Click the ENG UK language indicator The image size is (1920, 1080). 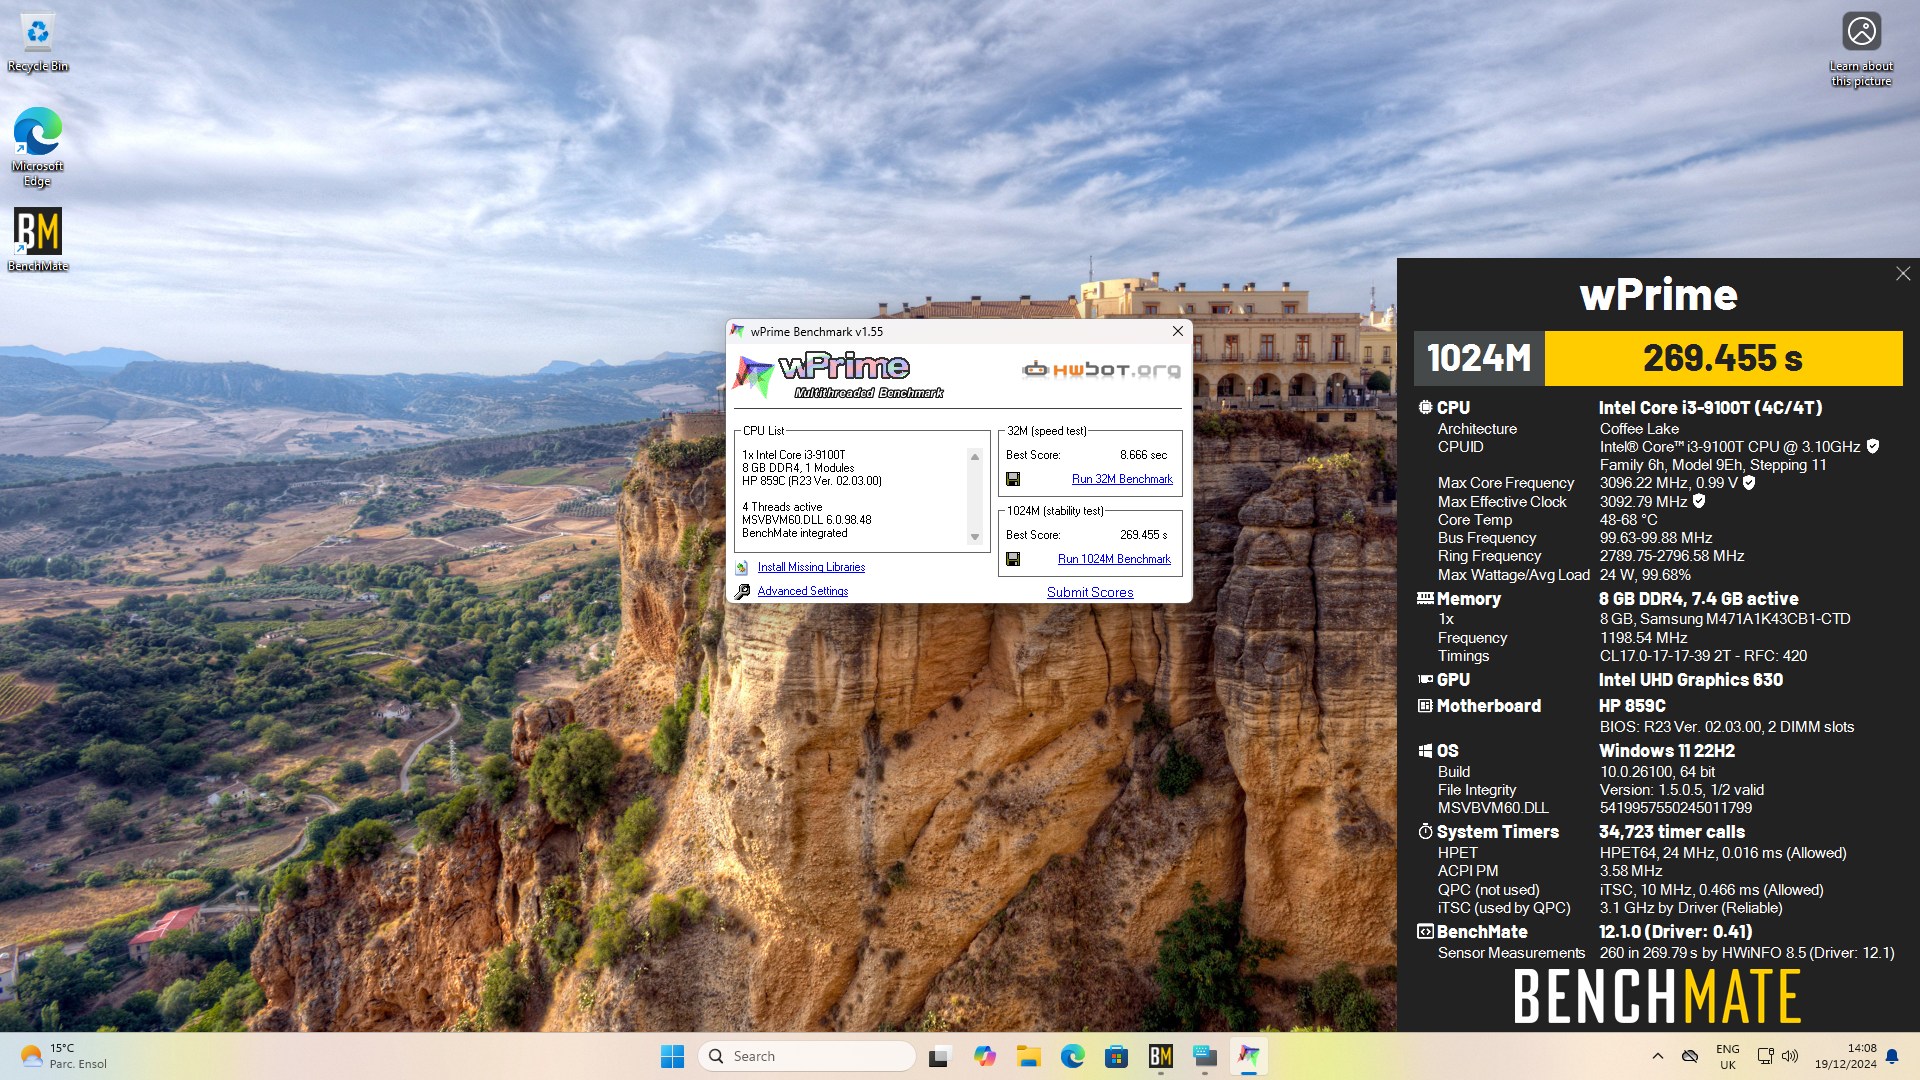(1727, 1056)
